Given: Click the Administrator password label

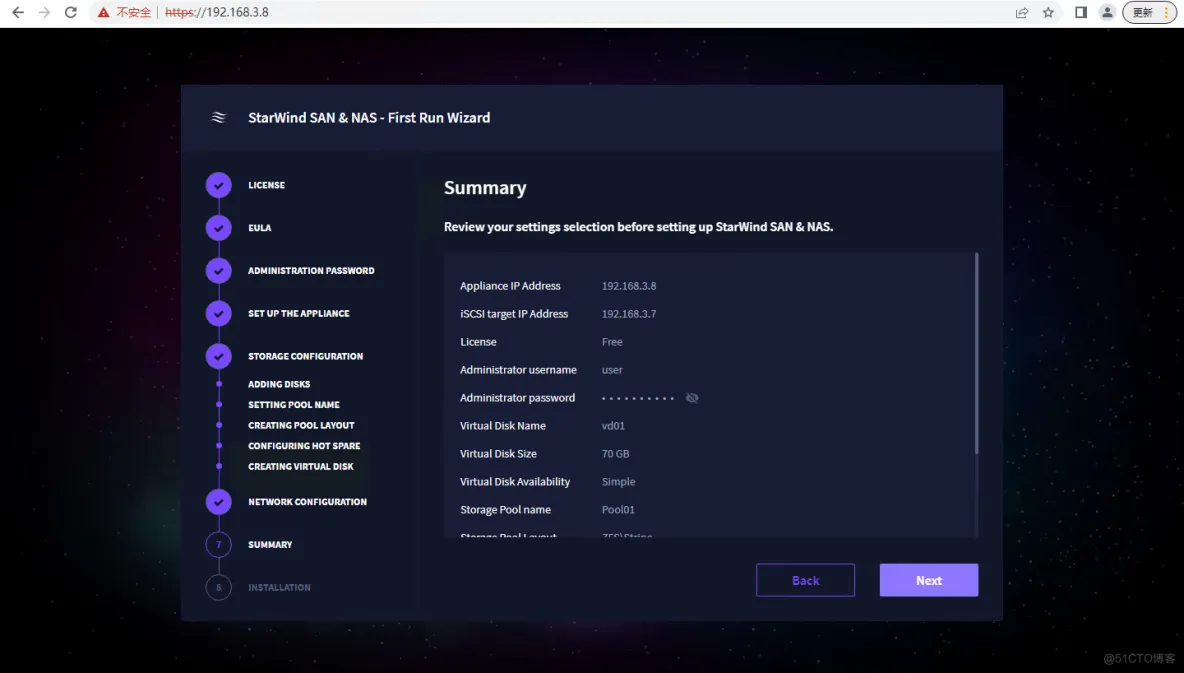Looking at the screenshot, I should coord(518,397).
